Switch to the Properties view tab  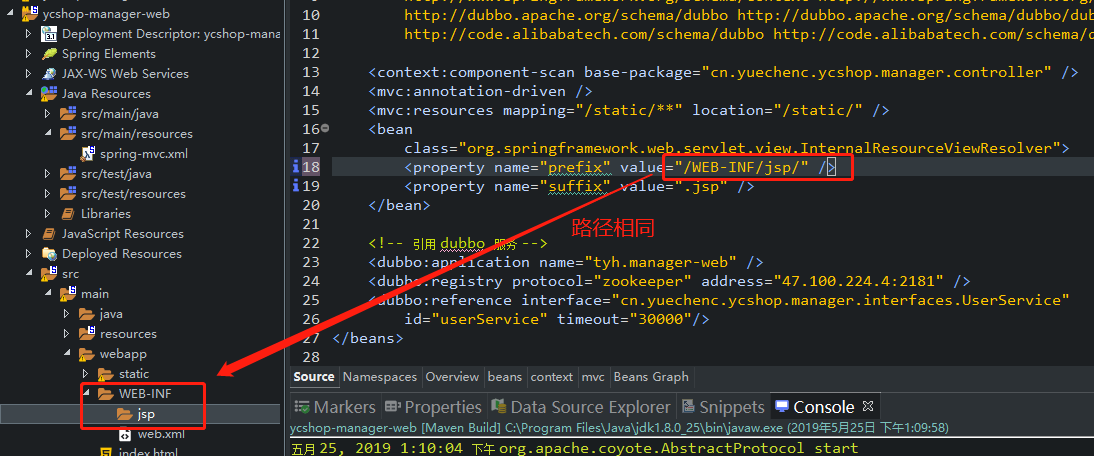tap(433, 406)
